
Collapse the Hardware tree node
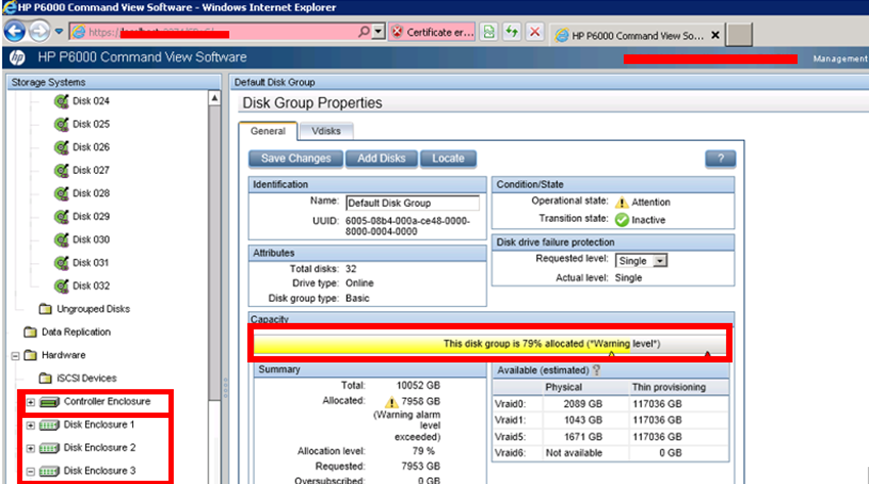click(16, 355)
